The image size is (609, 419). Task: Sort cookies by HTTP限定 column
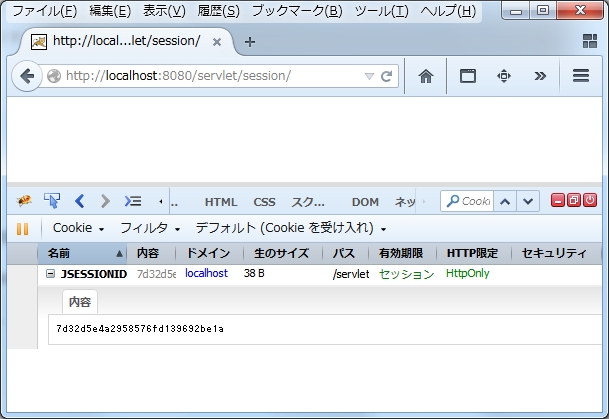pos(474,254)
